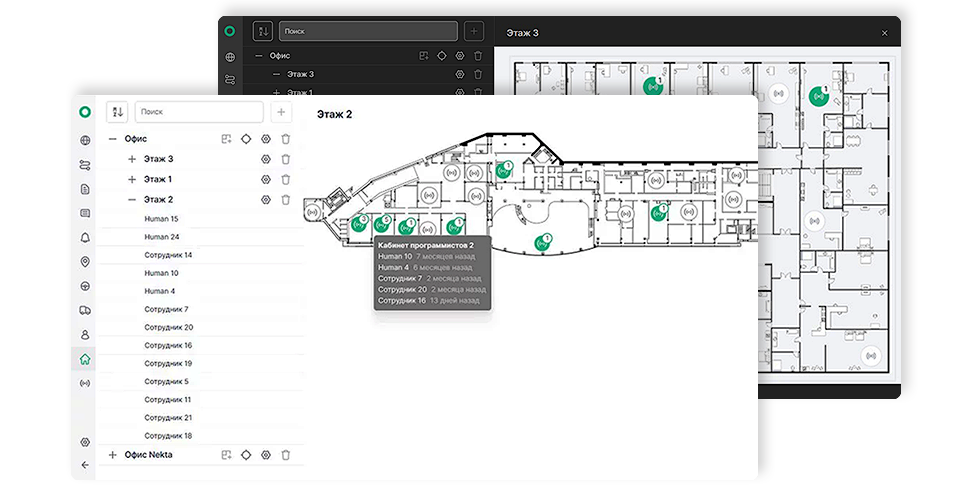Open settings gear for Офис Nekta

point(266,455)
